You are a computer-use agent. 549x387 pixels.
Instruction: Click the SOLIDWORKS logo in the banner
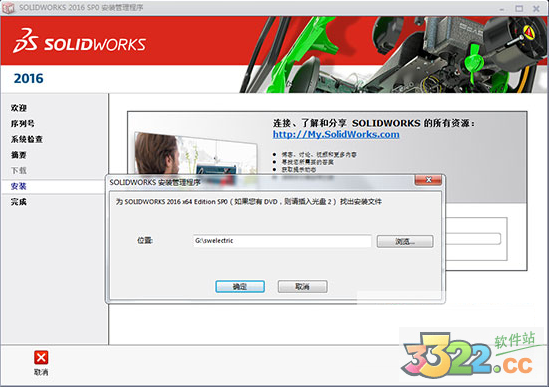(x=79, y=41)
